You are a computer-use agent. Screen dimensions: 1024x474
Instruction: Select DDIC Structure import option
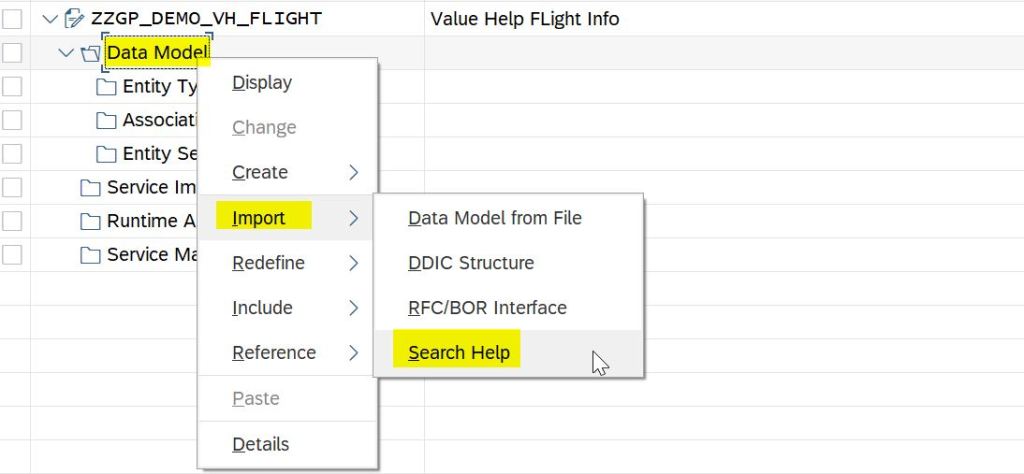point(471,263)
